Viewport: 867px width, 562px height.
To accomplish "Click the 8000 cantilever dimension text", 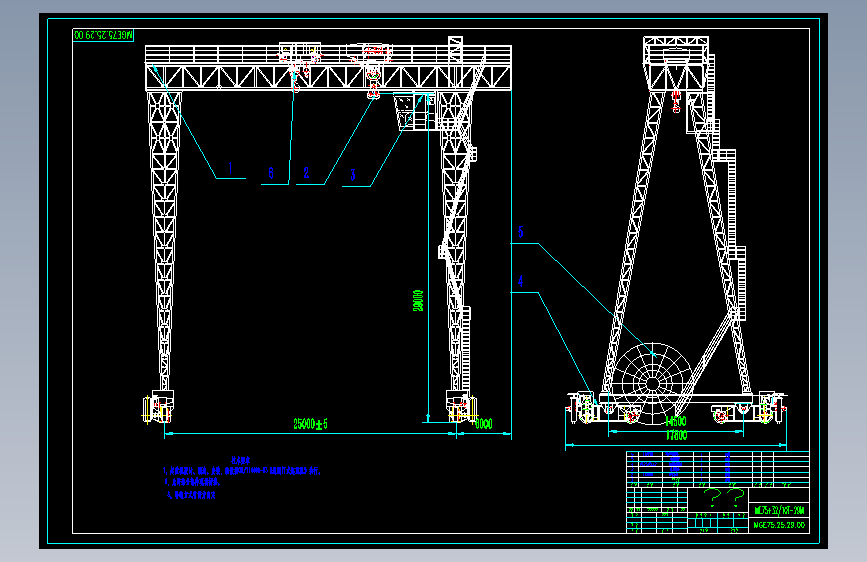I will coord(484,424).
